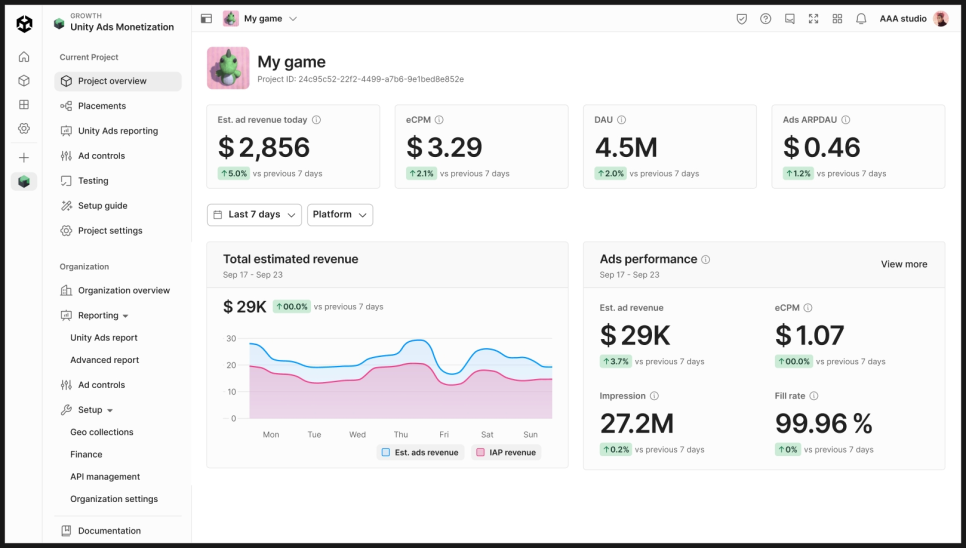The height and width of the screenshot is (548, 966).
Task: Open the notifications bell
Action: 861,19
